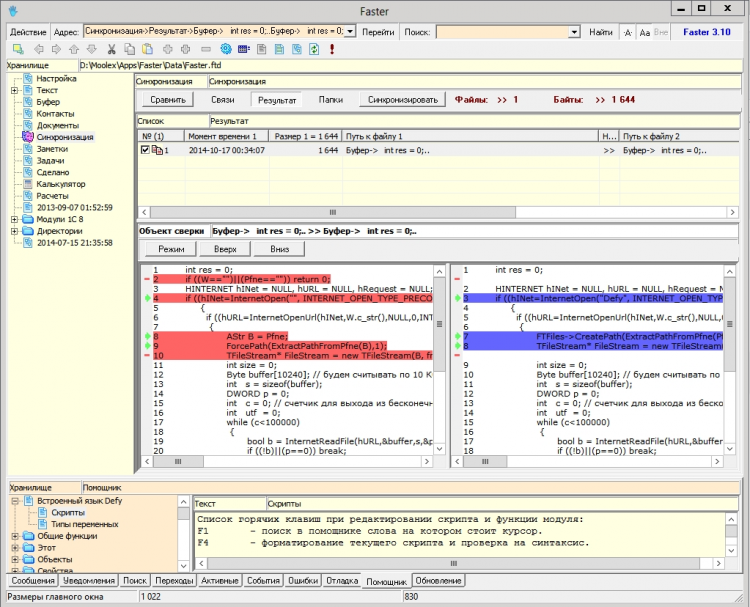The width and height of the screenshot is (750, 607).
Task: Click the Paste clipboard icon
Action: [147, 49]
